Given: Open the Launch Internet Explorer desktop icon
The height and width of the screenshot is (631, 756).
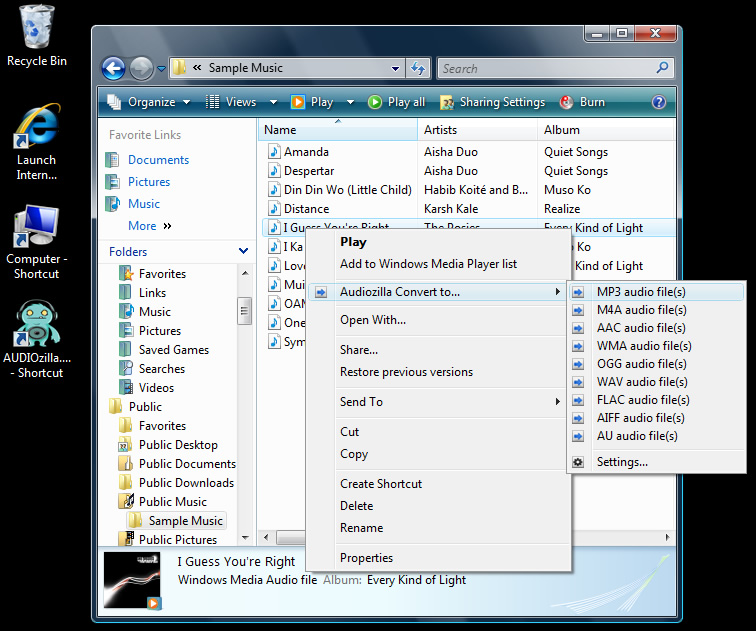Looking at the screenshot, I should (37, 127).
